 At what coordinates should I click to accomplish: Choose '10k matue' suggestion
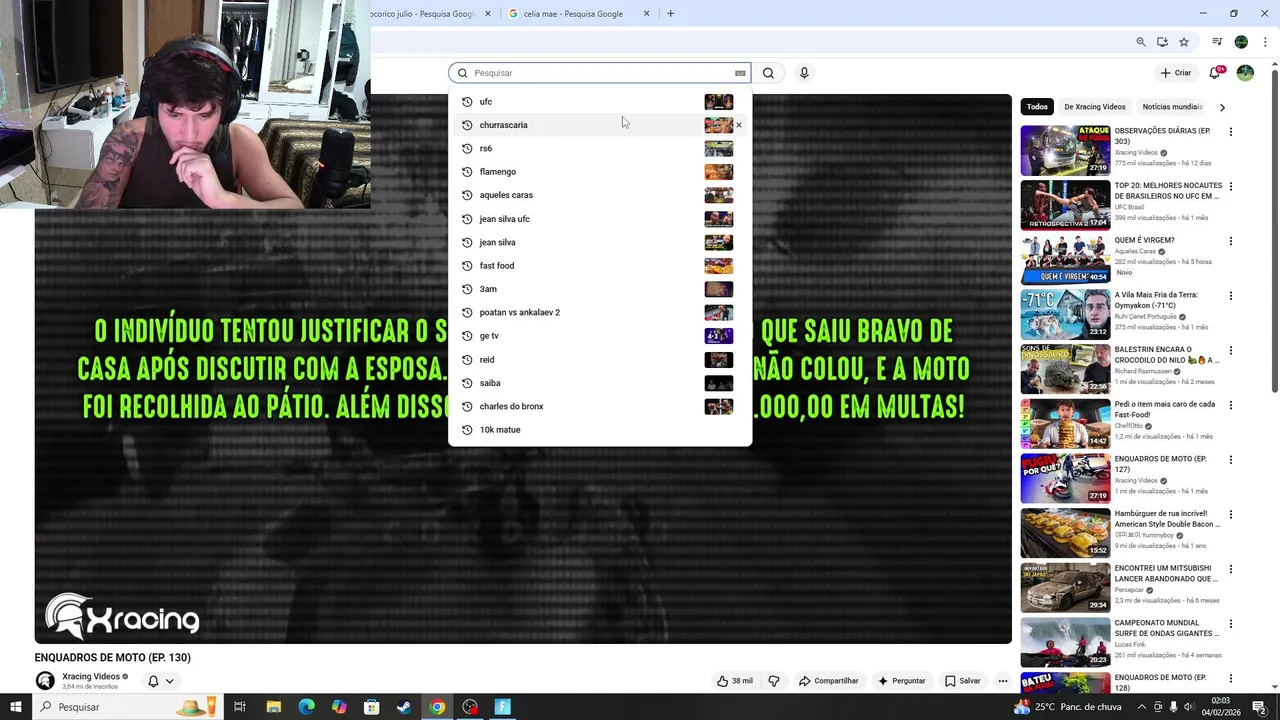[600, 429]
